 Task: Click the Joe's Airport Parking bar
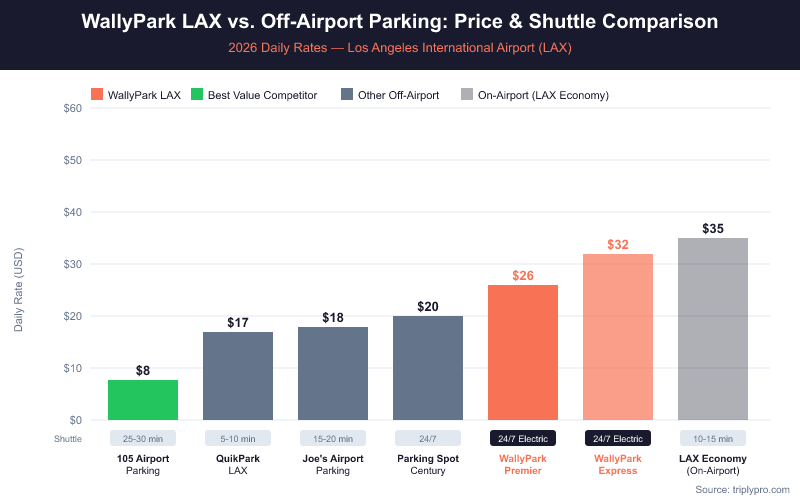tap(333, 373)
